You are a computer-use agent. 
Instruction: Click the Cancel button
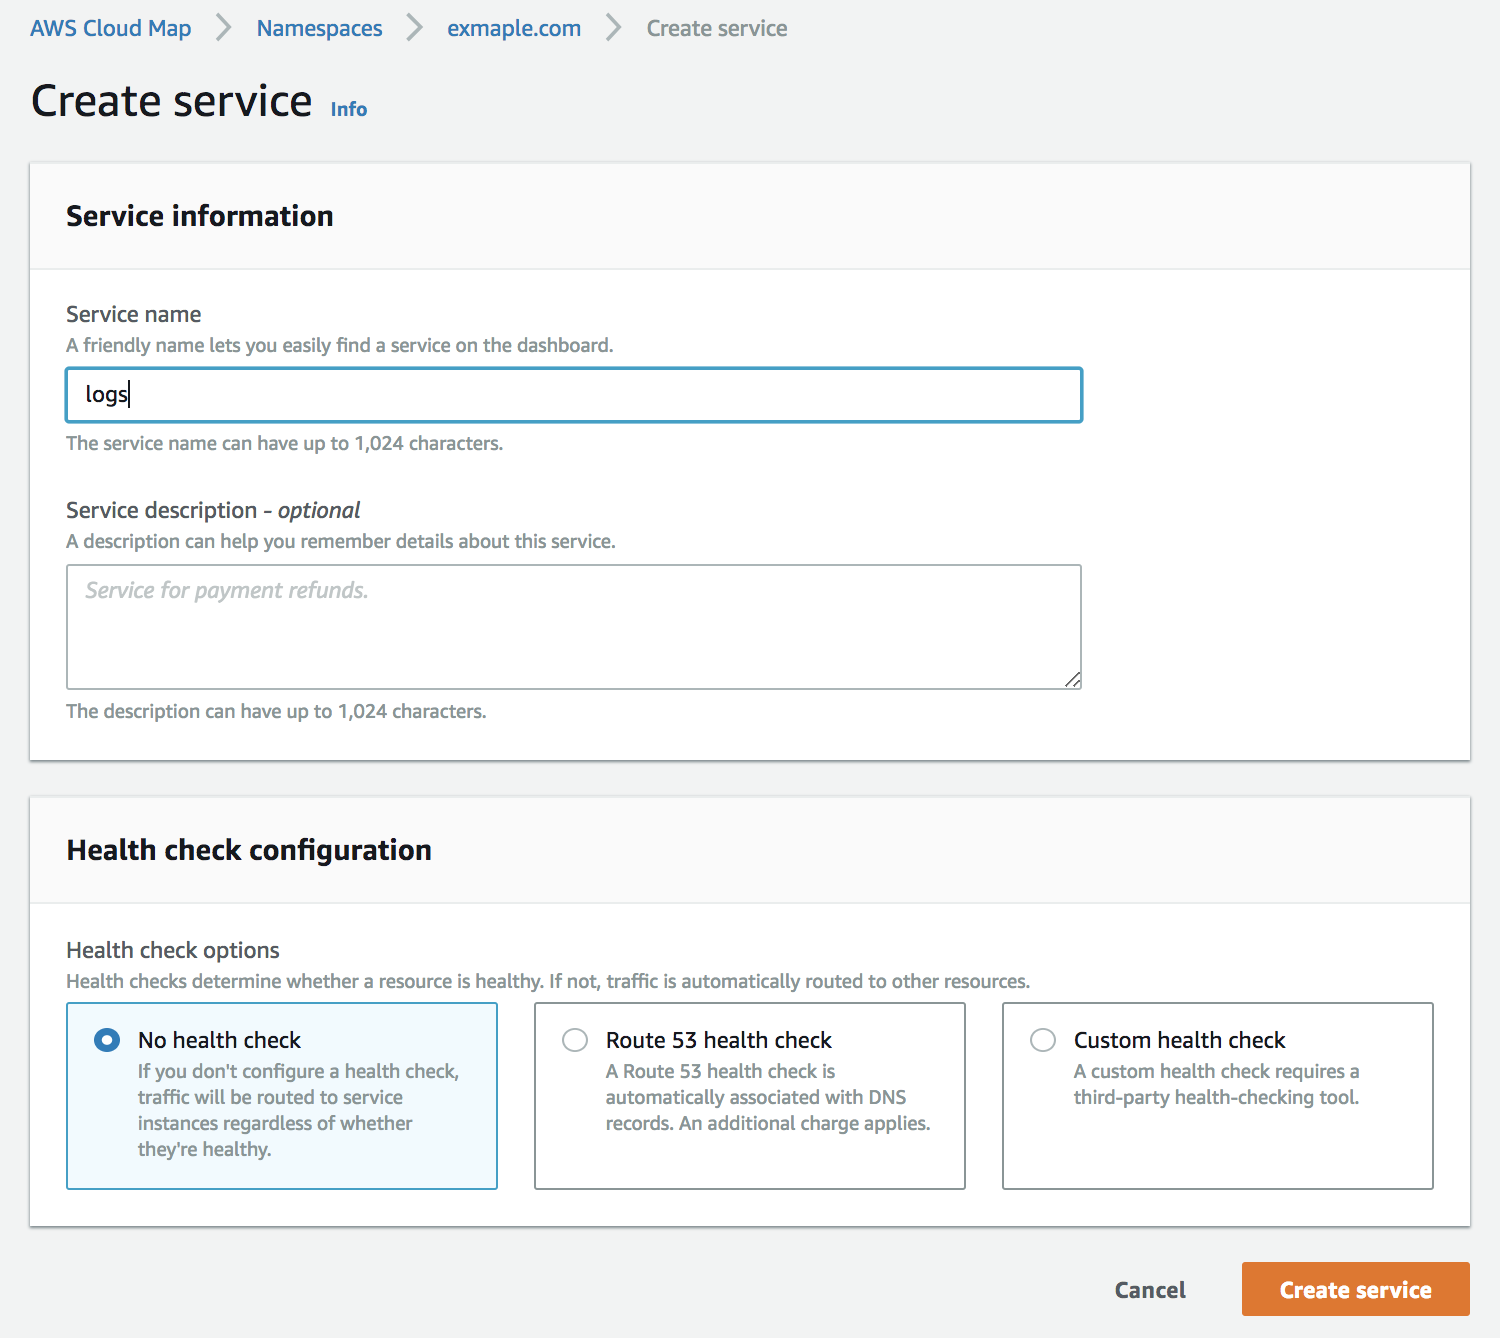[x=1150, y=1290]
